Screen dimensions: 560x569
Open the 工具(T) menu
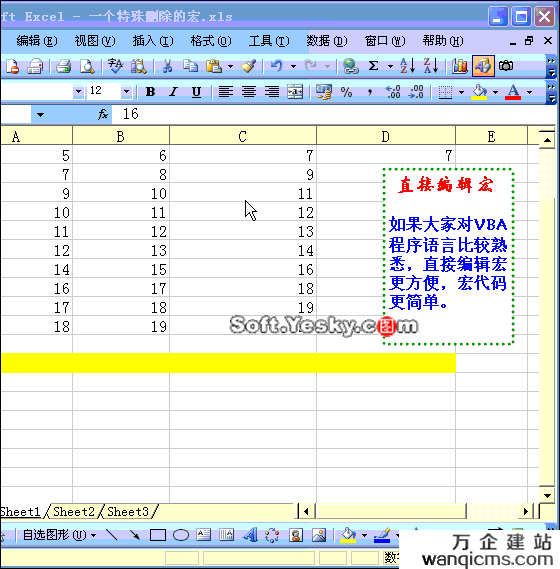coord(269,41)
